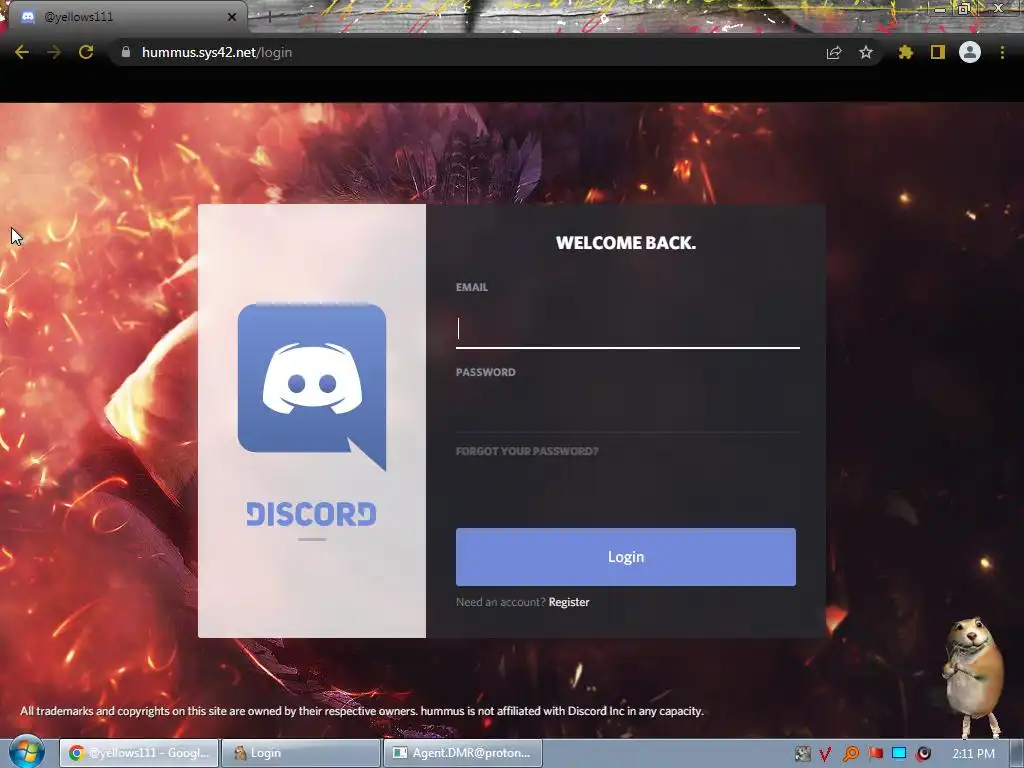Share this page via share icon
The image size is (1024, 768).
tap(834, 53)
